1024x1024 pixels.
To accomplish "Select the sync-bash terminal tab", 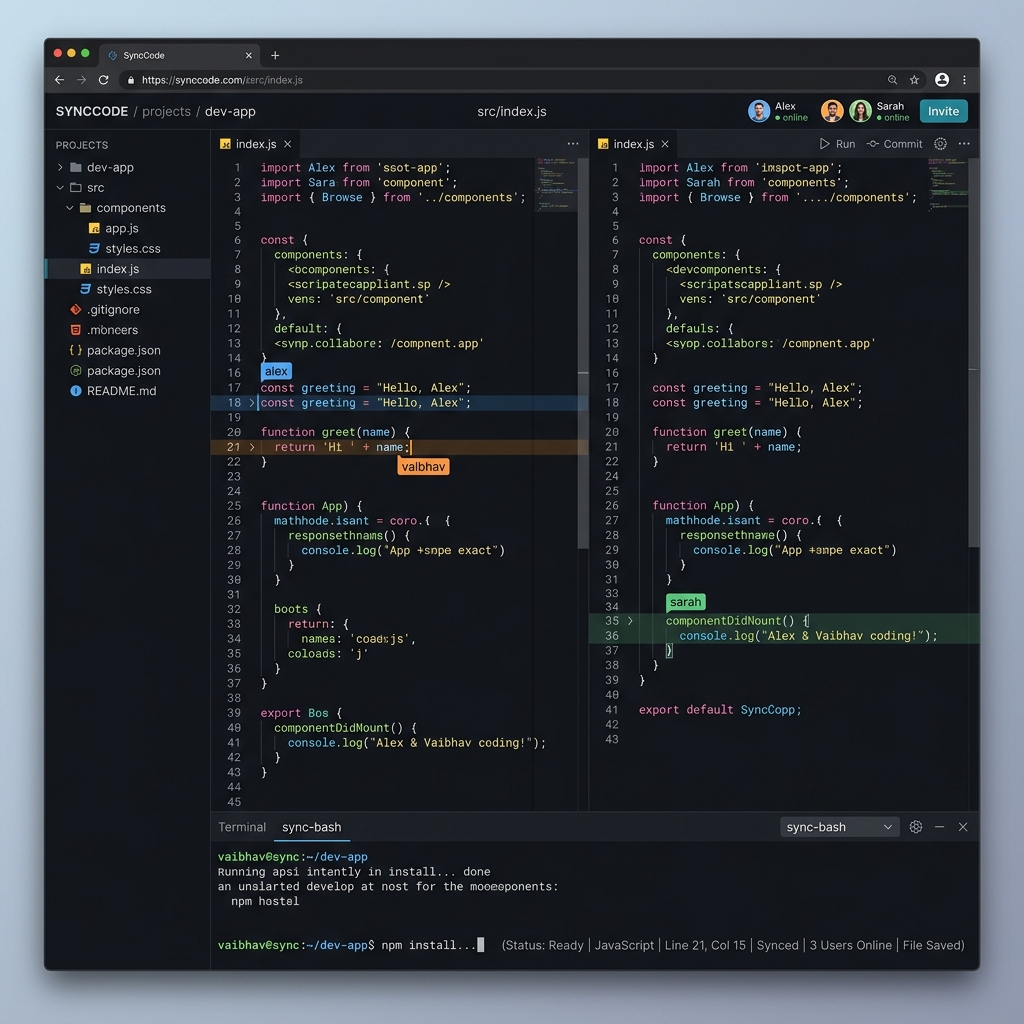I will 312,827.
